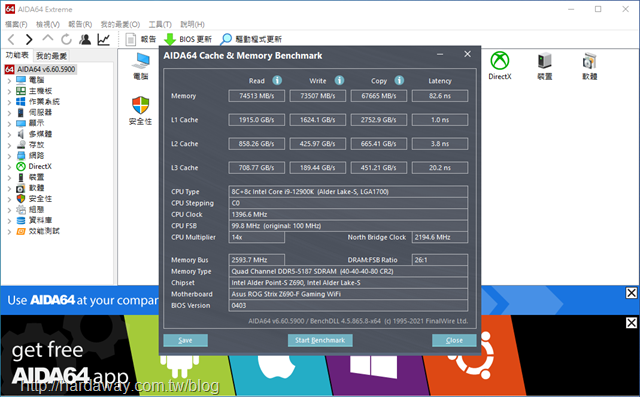
Task: Click the Refresh icon in toolbar
Action: tap(66, 40)
